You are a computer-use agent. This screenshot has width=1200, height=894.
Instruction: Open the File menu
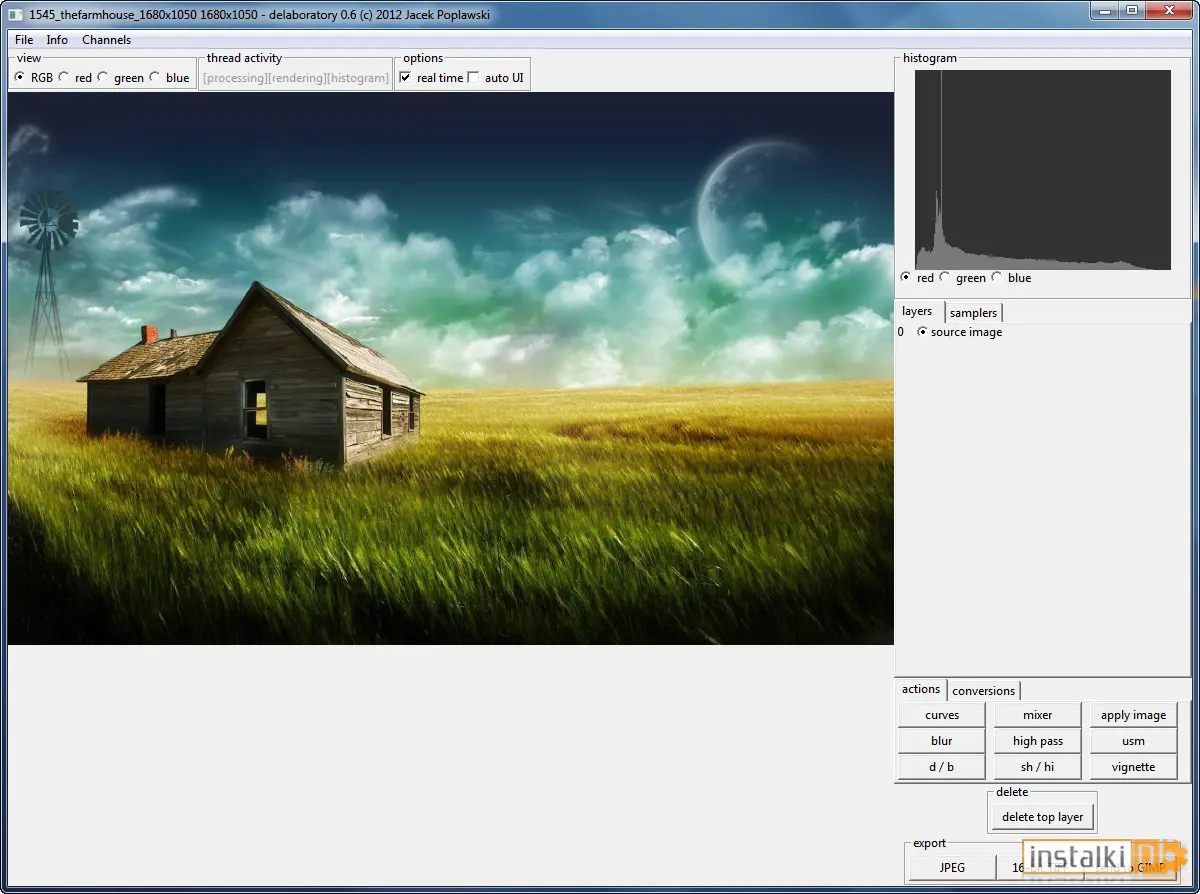(24, 40)
